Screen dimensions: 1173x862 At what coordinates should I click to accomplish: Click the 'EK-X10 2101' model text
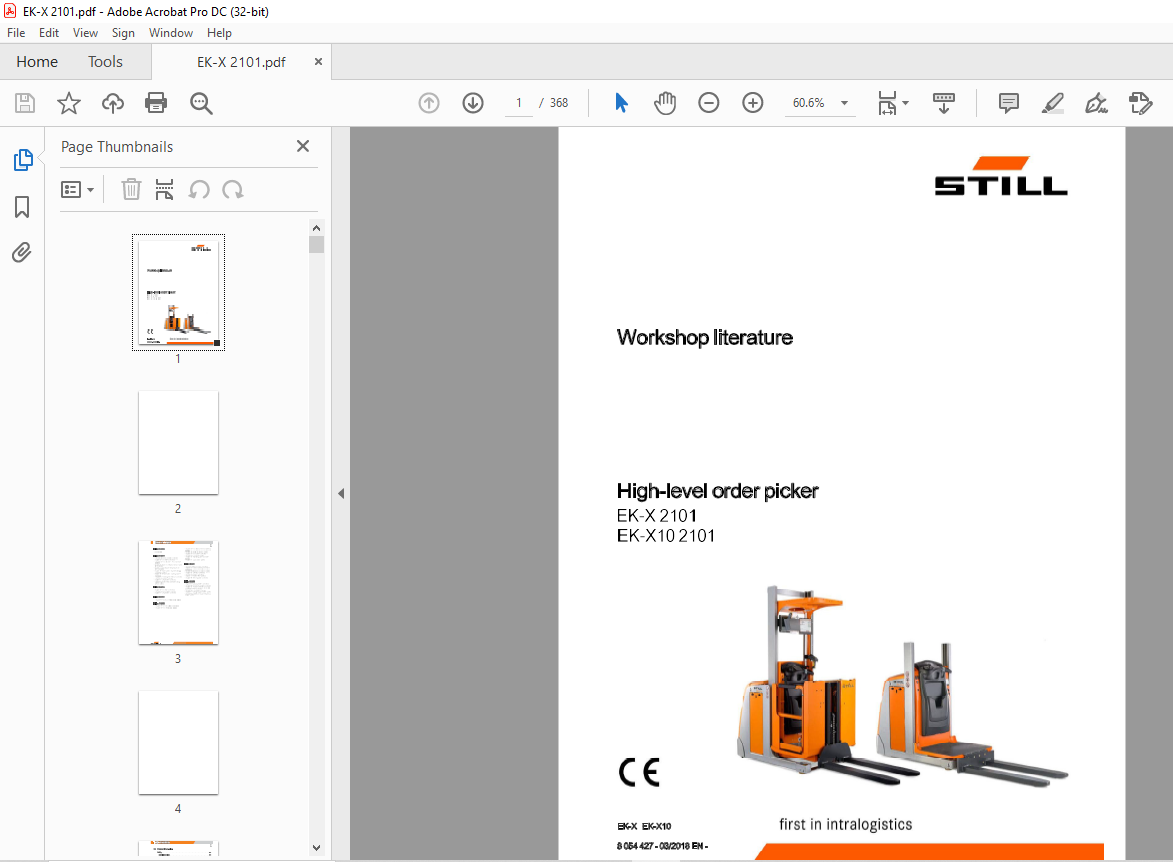(x=666, y=536)
